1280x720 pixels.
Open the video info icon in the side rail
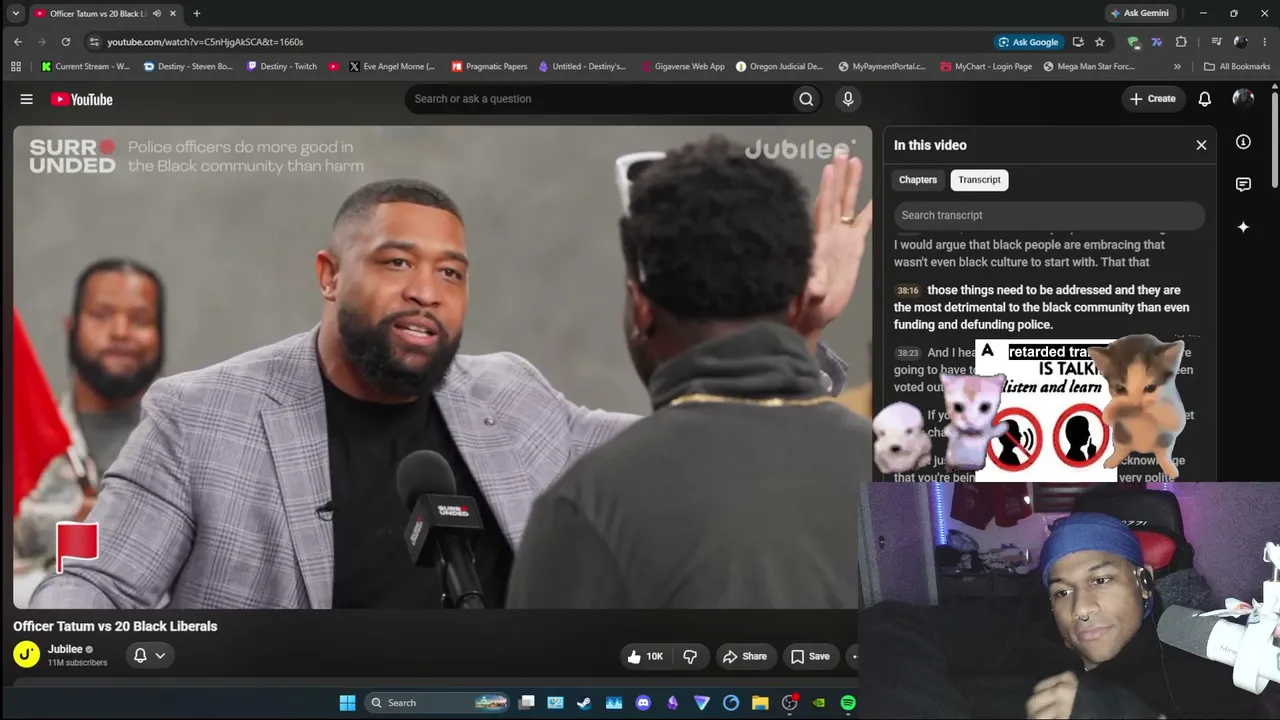pos(1243,142)
